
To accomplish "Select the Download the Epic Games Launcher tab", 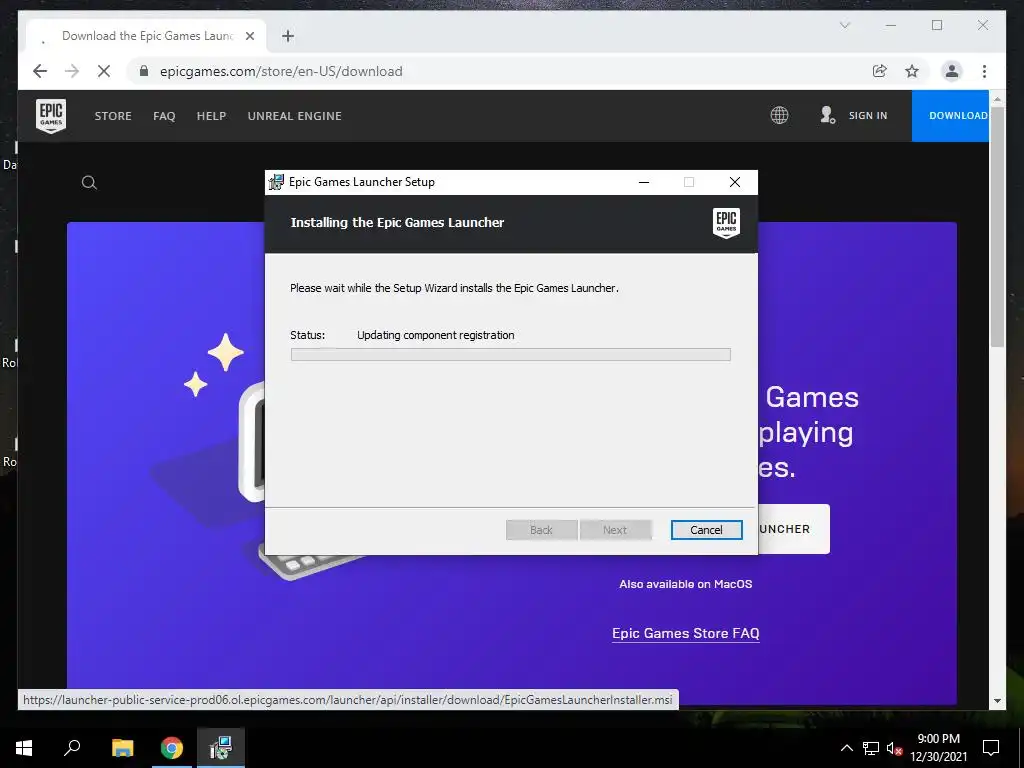I will [x=146, y=36].
